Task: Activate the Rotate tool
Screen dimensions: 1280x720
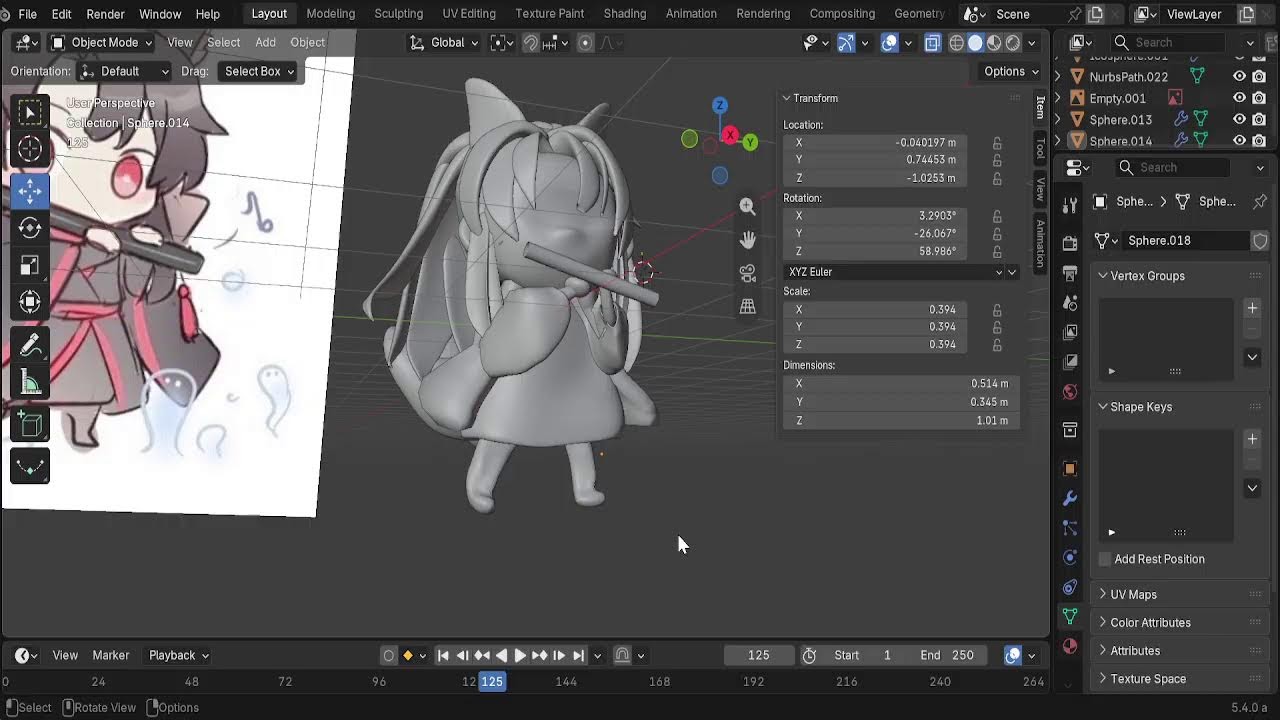Action: tap(30, 228)
